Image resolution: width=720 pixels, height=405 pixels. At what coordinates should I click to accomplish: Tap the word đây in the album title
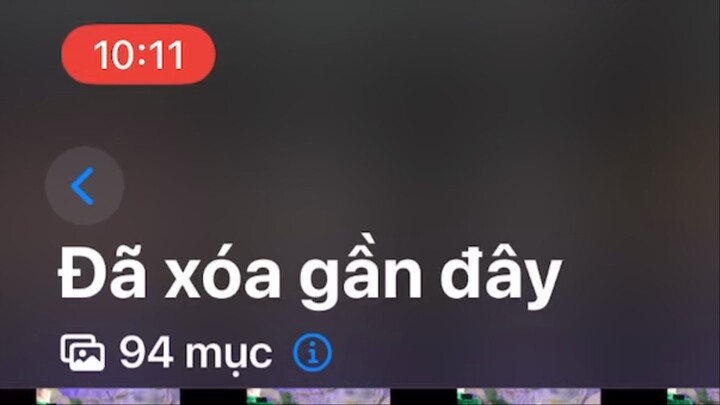coord(501,277)
